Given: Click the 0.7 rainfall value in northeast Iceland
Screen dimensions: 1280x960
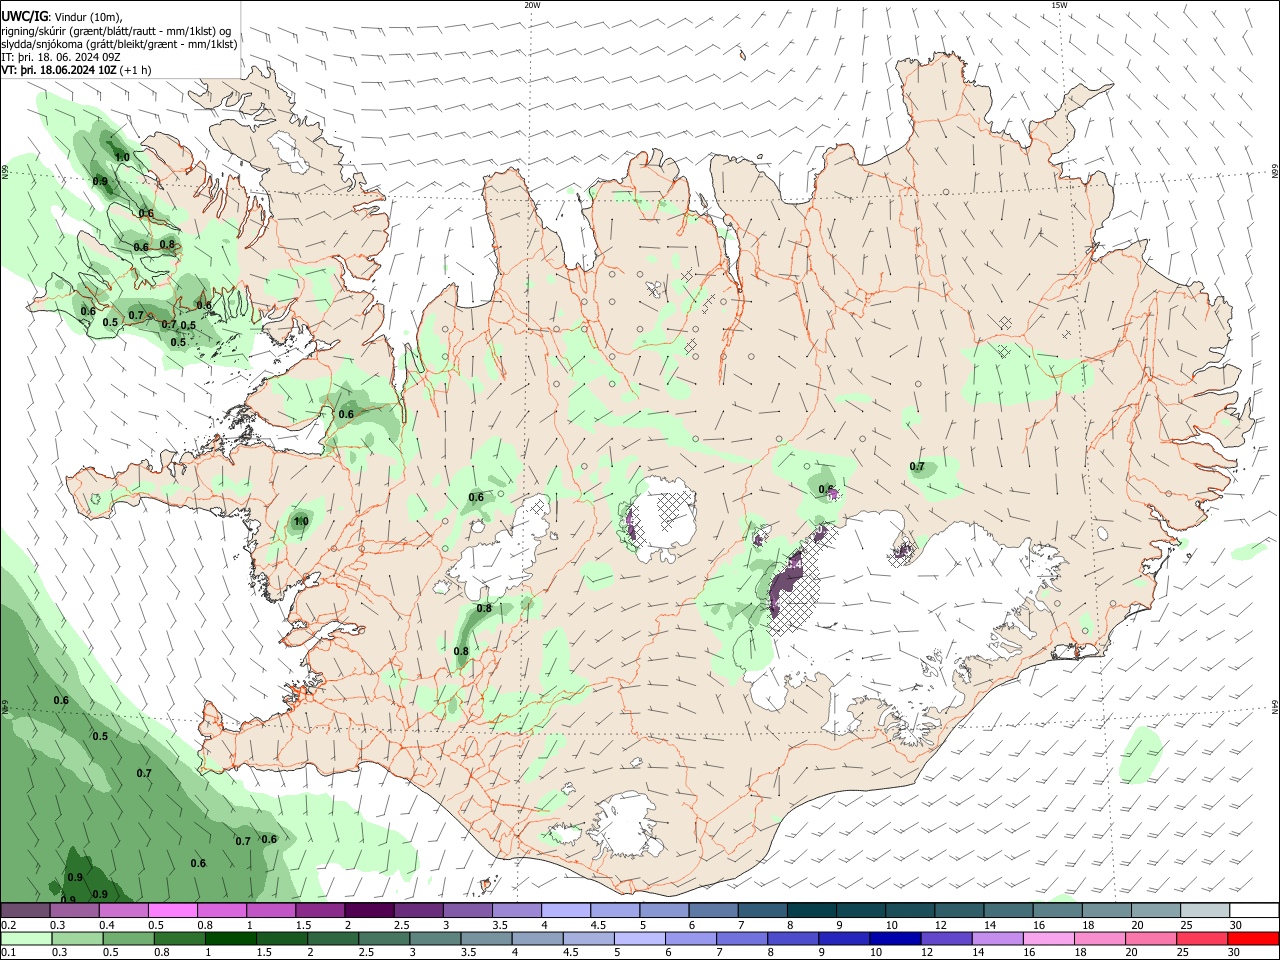Looking at the screenshot, I should pos(917,467).
